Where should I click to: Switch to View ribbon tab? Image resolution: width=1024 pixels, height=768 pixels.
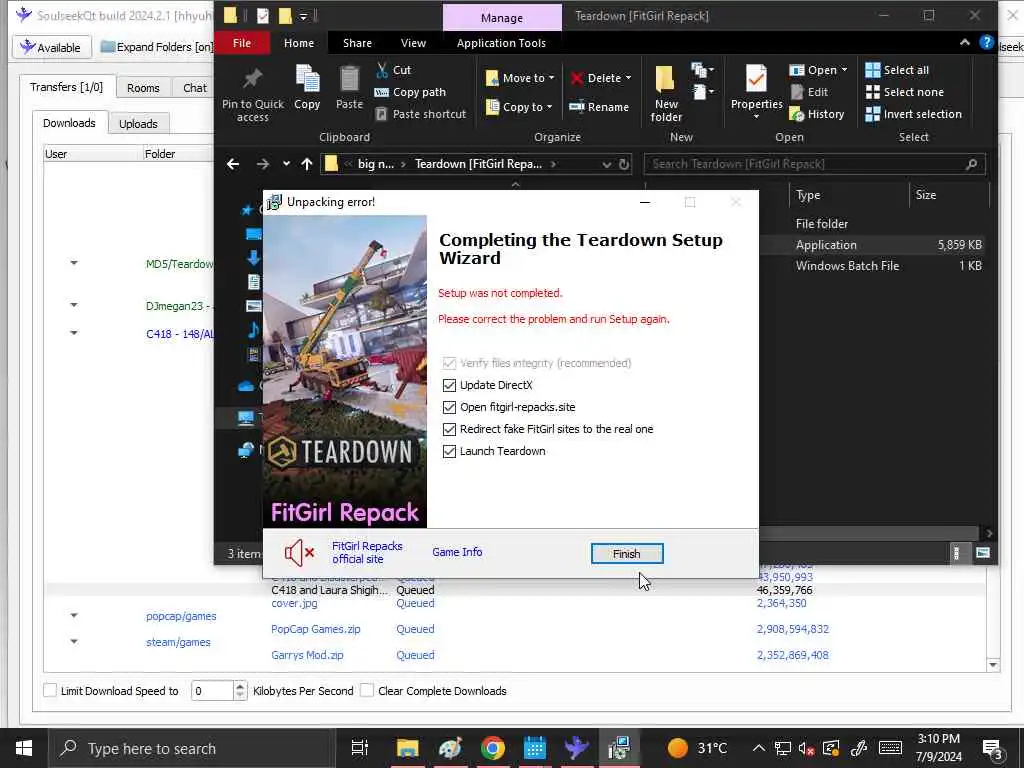[413, 43]
